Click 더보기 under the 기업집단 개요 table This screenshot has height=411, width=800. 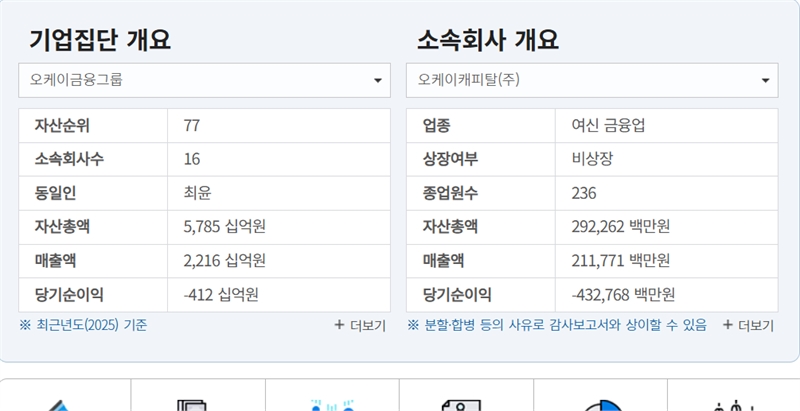click(360, 326)
